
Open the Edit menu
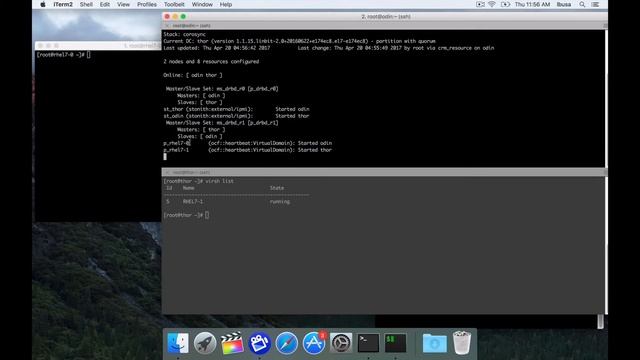[105, 4]
